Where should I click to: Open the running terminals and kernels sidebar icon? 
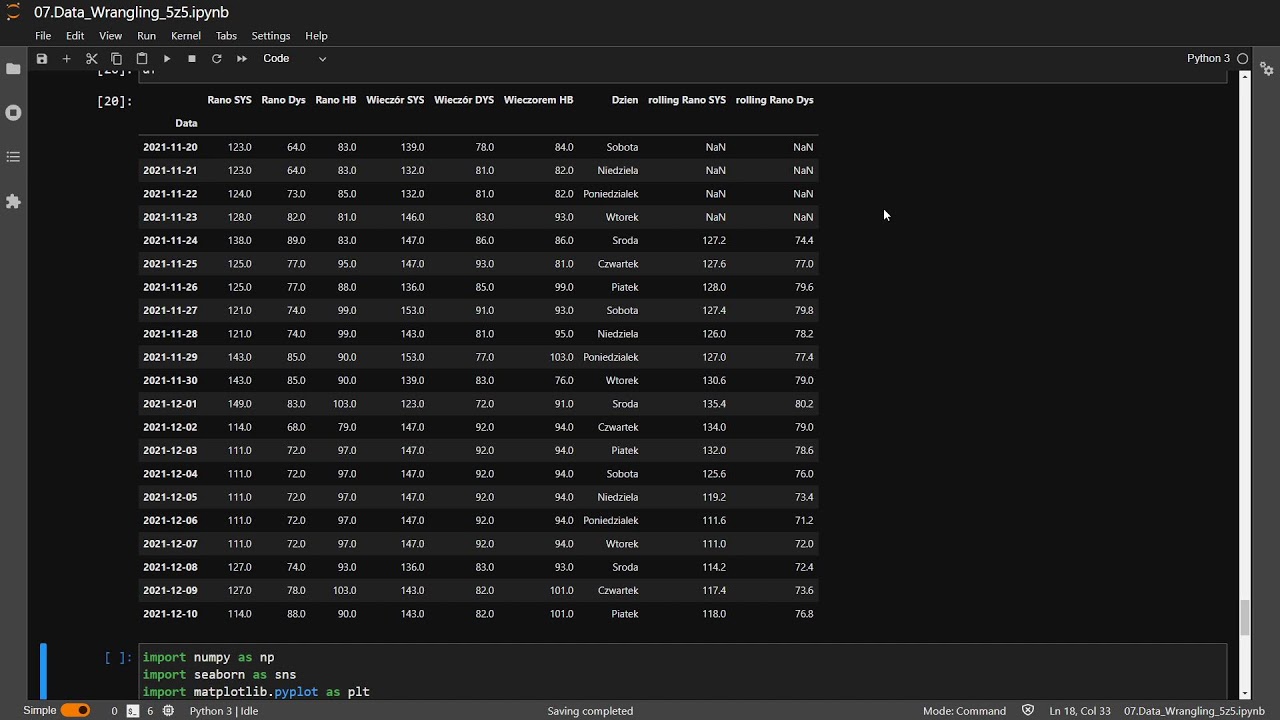pos(13,113)
